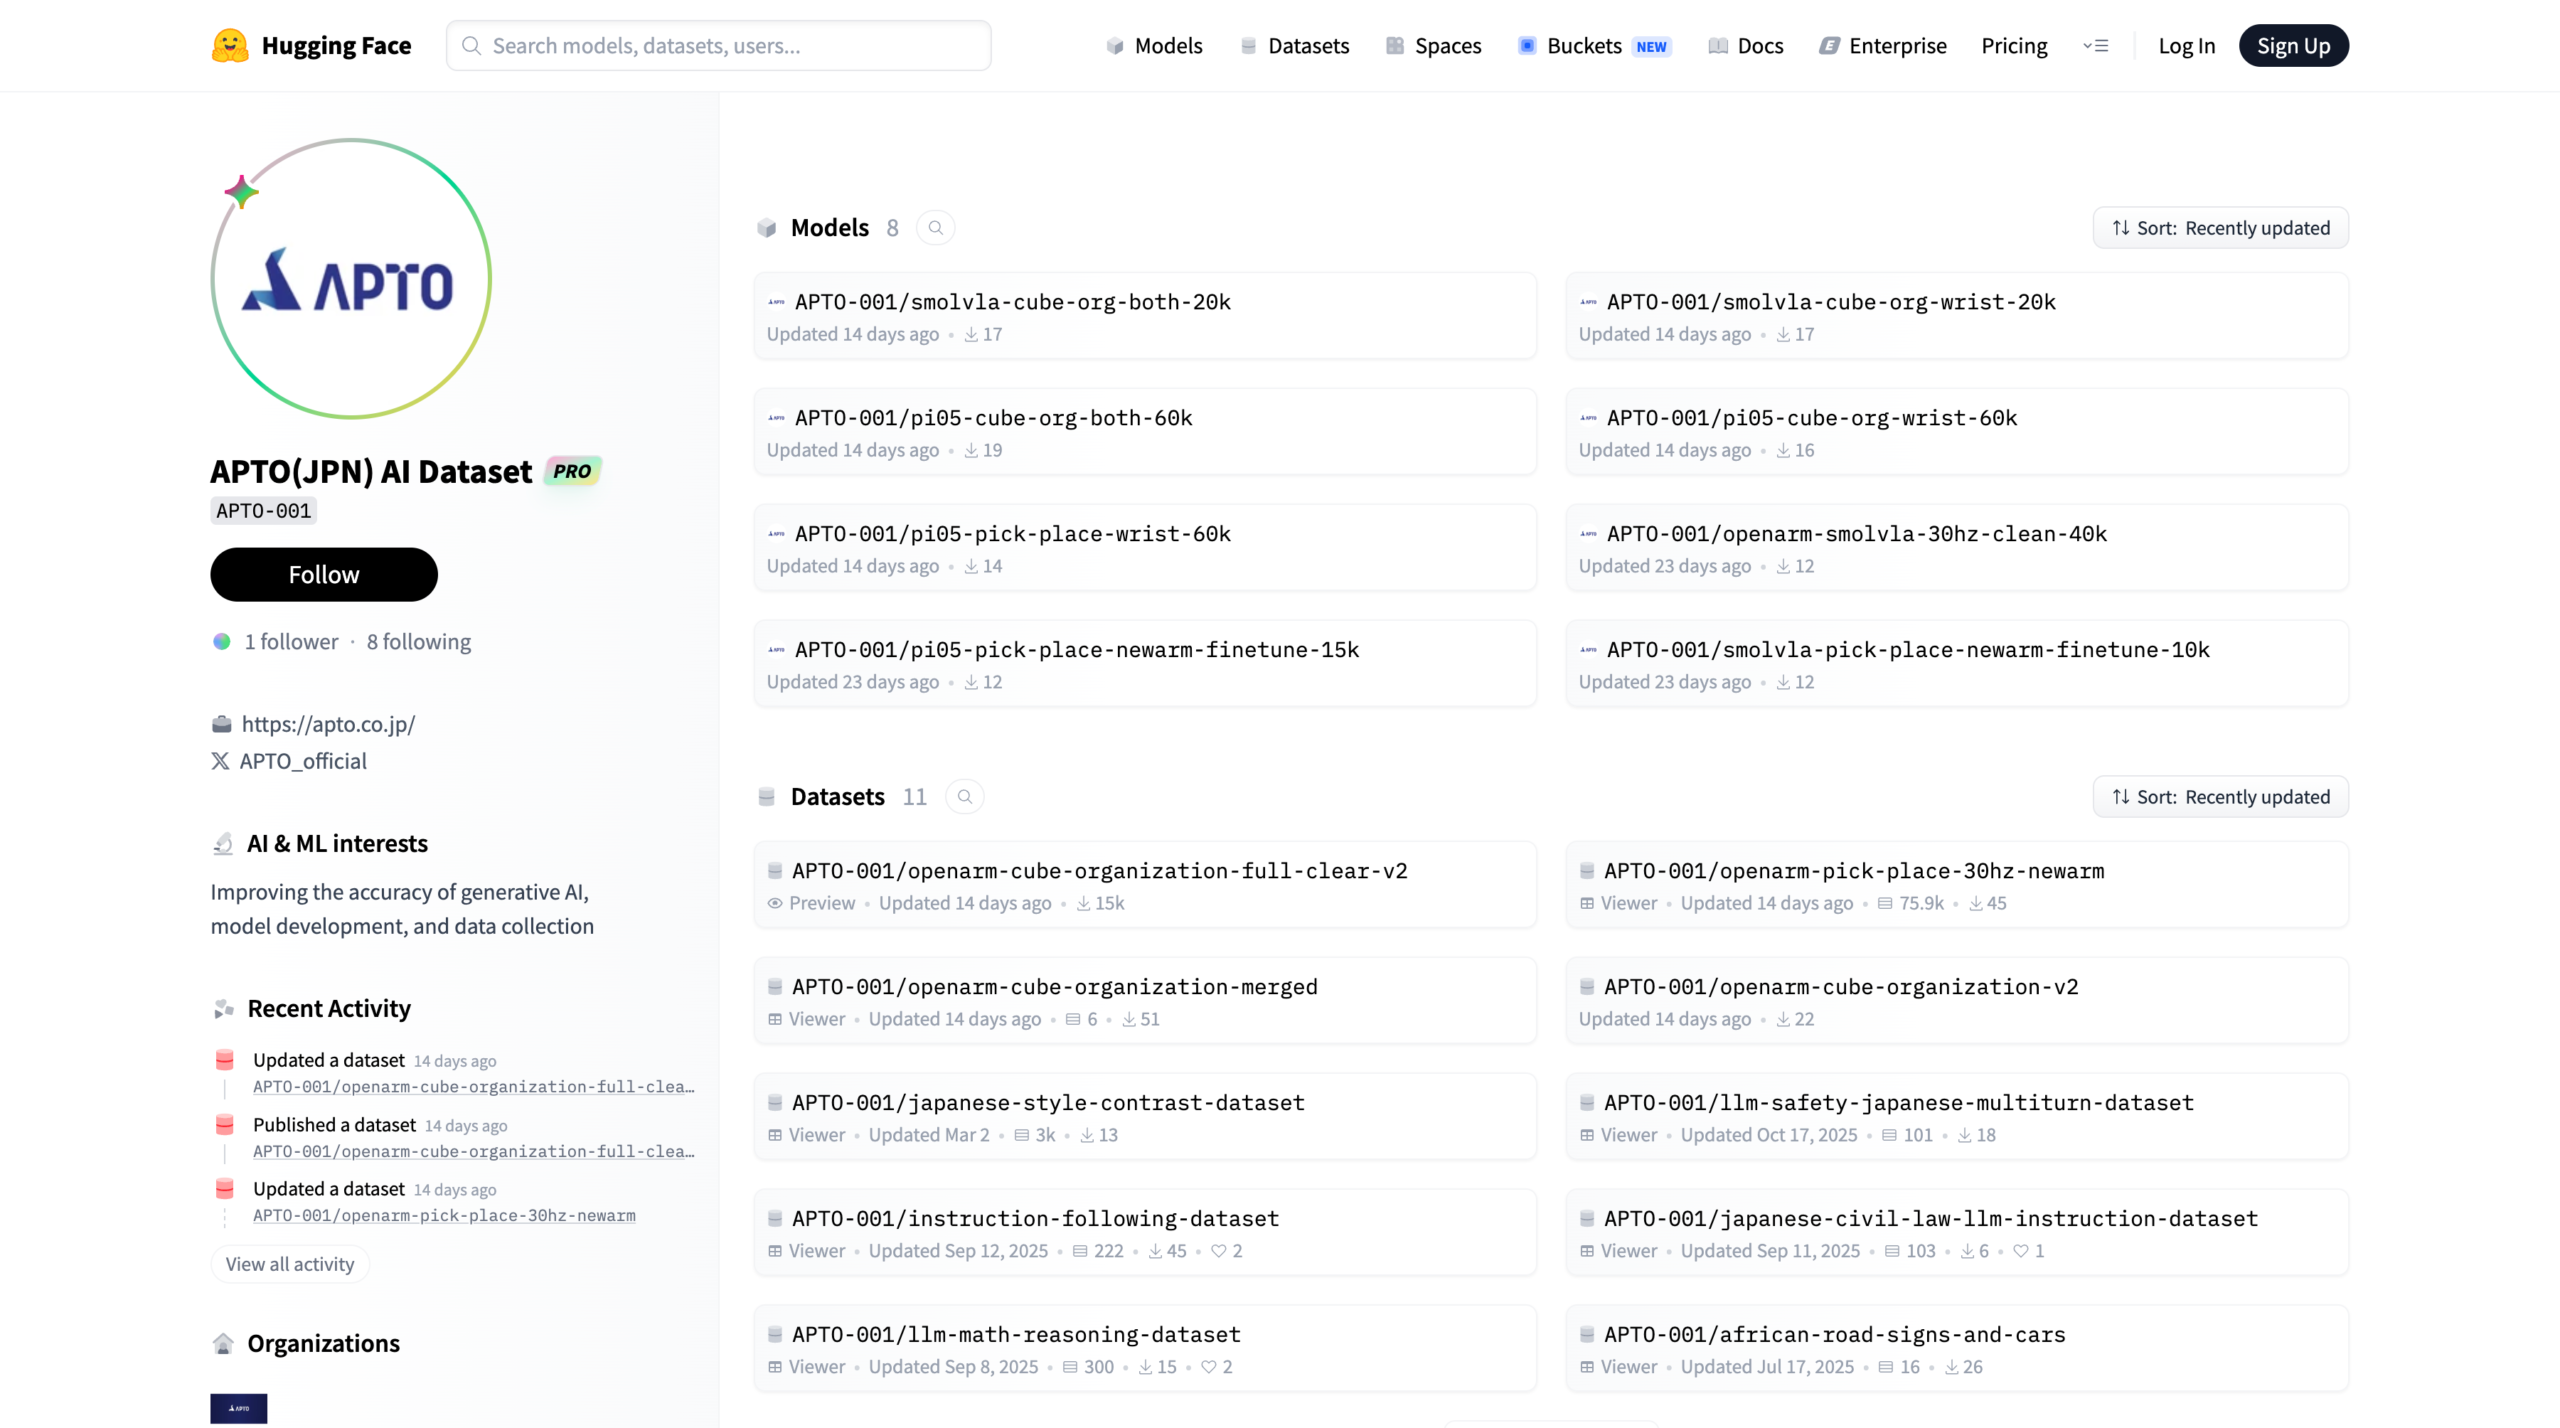Open dataset instruction-following-dataset
The image size is (2560, 1428).
click(x=1144, y=1233)
